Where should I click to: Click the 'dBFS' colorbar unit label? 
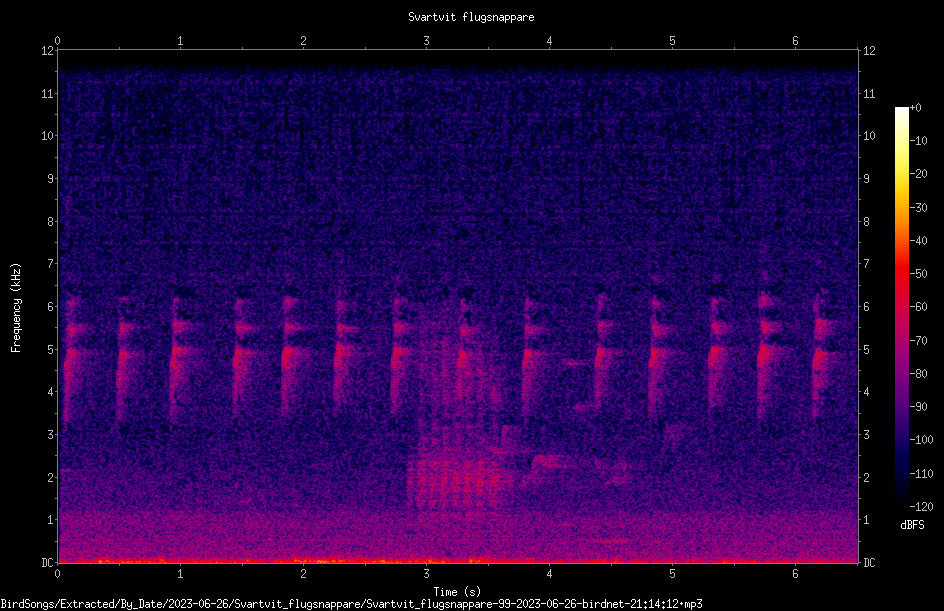912,525
